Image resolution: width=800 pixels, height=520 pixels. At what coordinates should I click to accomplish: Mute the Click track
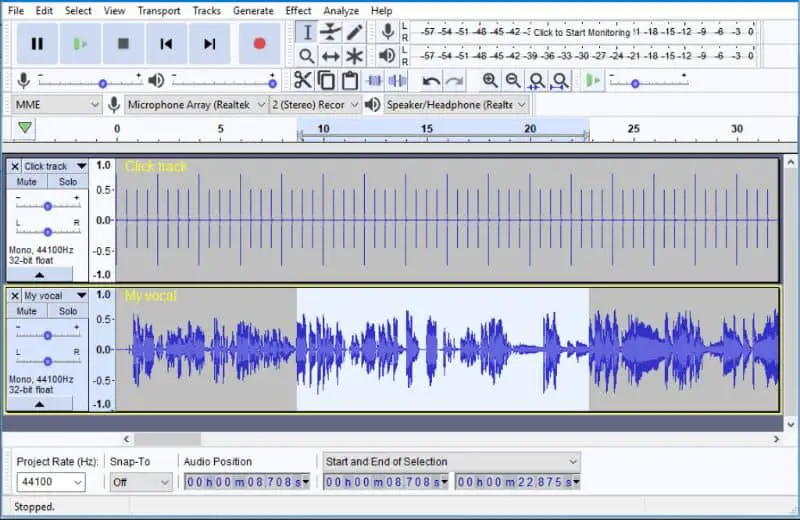click(x=27, y=182)
